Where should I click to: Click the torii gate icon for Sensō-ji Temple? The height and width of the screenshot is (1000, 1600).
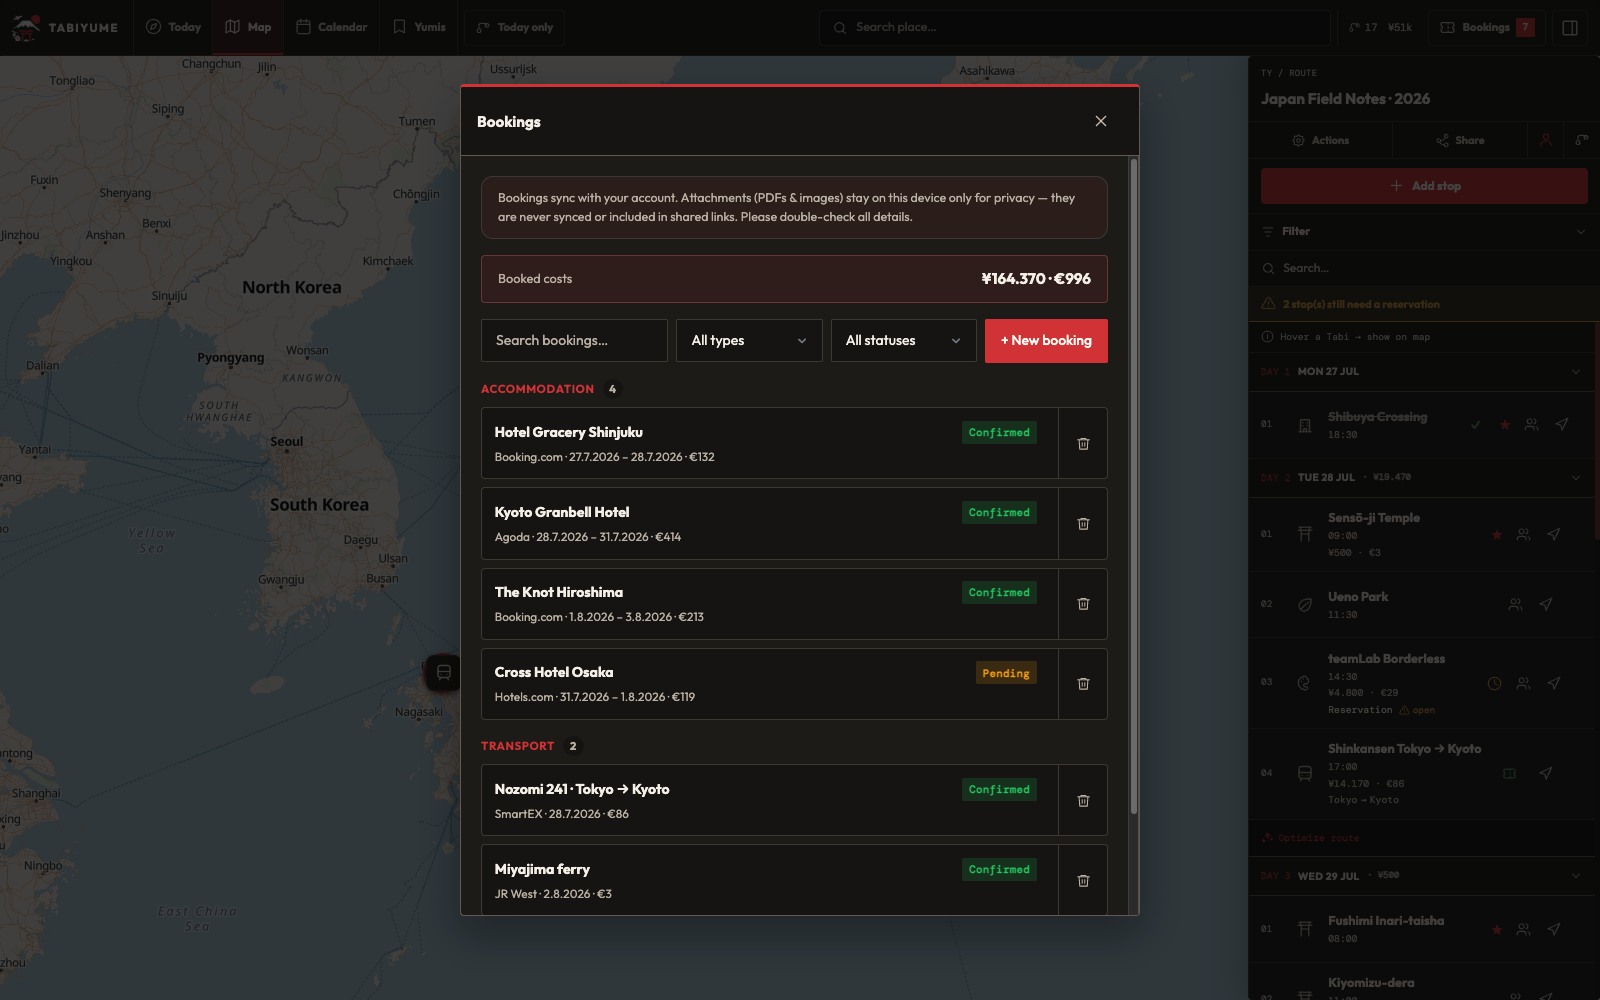(1304, 534)
